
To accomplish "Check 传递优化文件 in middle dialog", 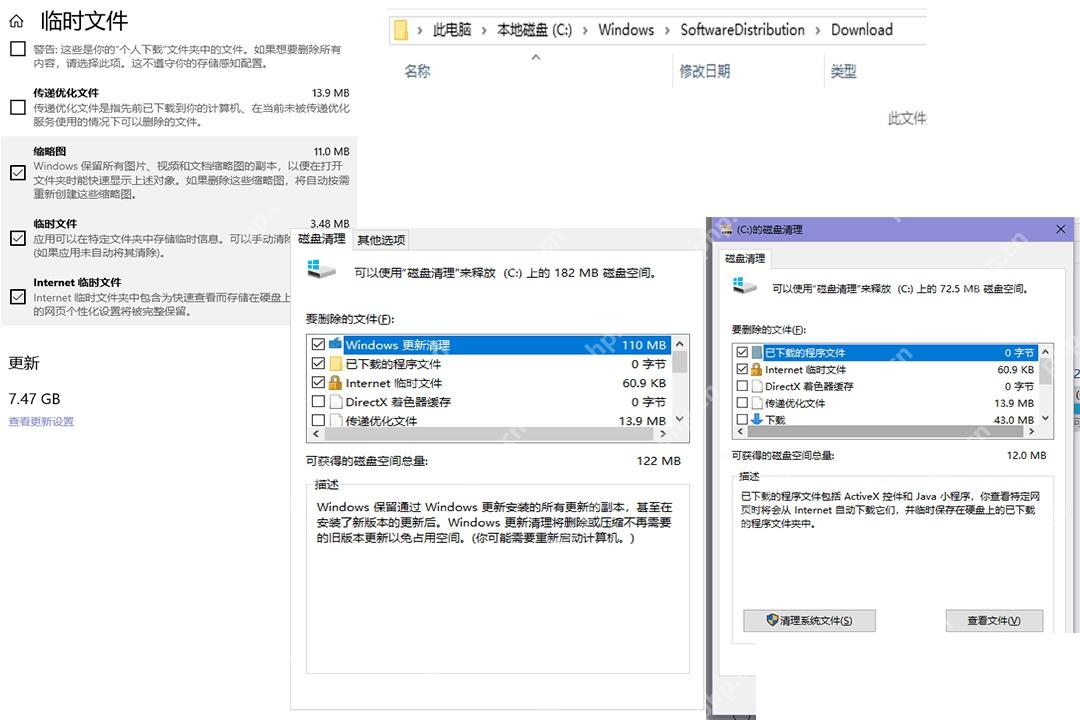I will pyautogui.click(x=318, y=420).
